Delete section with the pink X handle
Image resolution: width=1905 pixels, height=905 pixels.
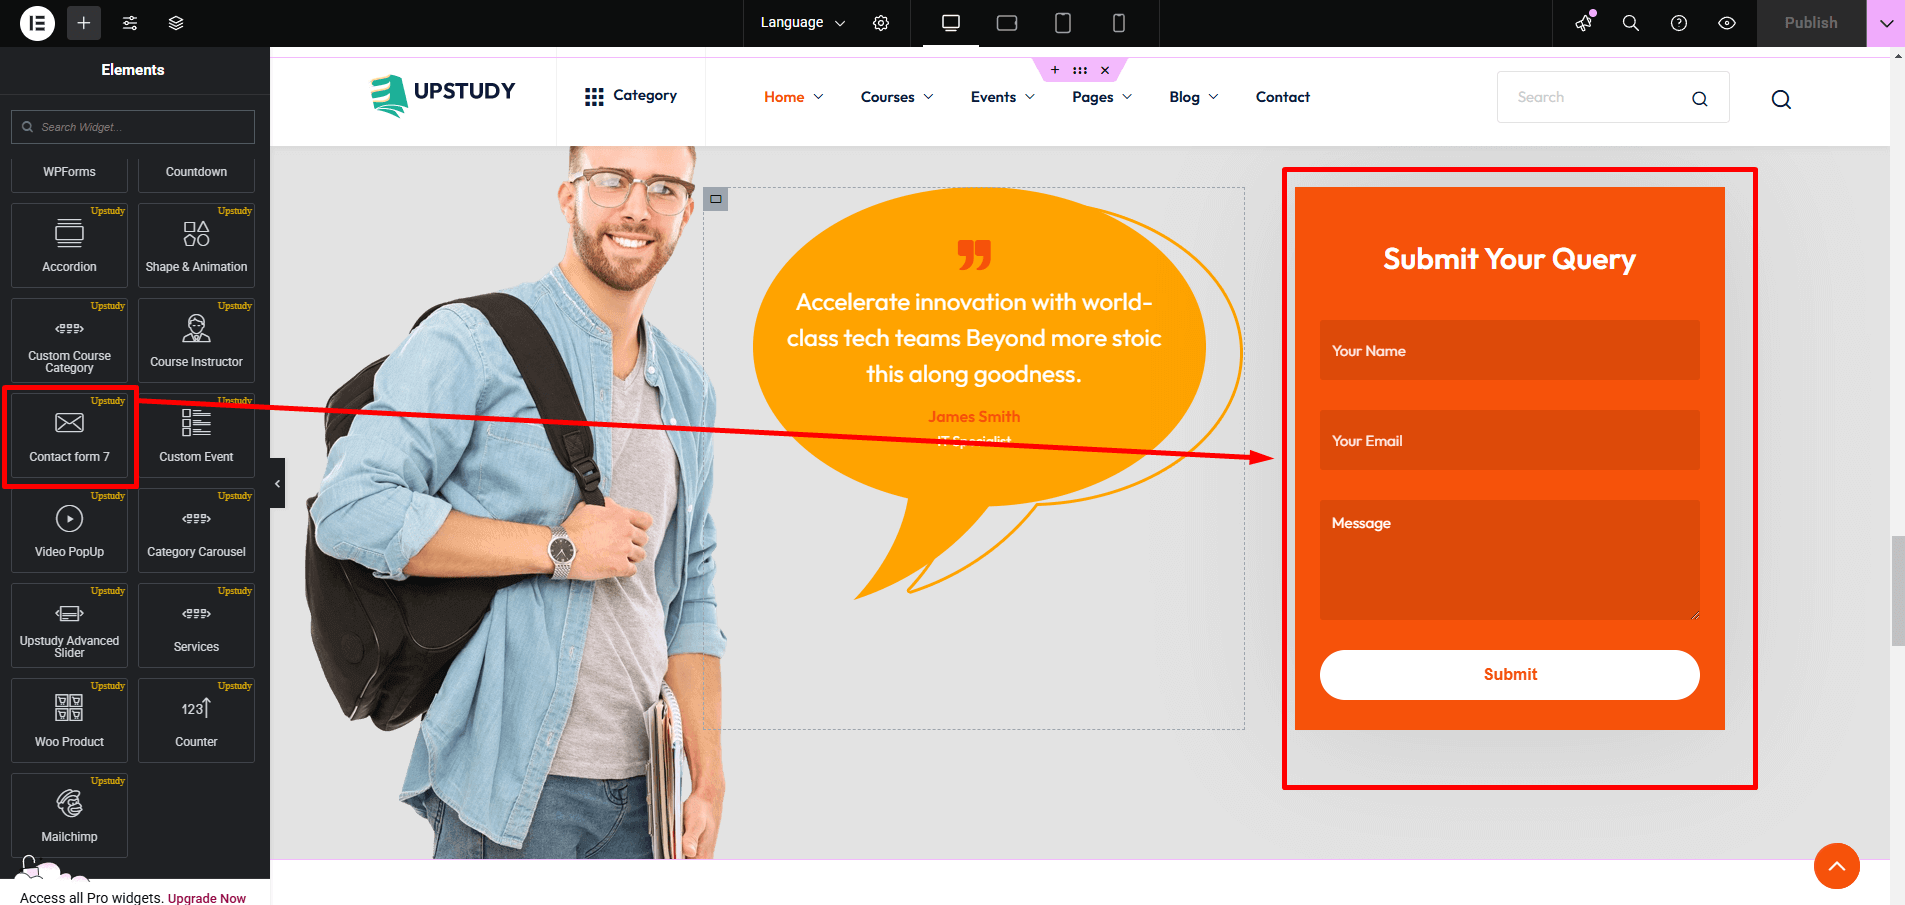click(1105, 70)
